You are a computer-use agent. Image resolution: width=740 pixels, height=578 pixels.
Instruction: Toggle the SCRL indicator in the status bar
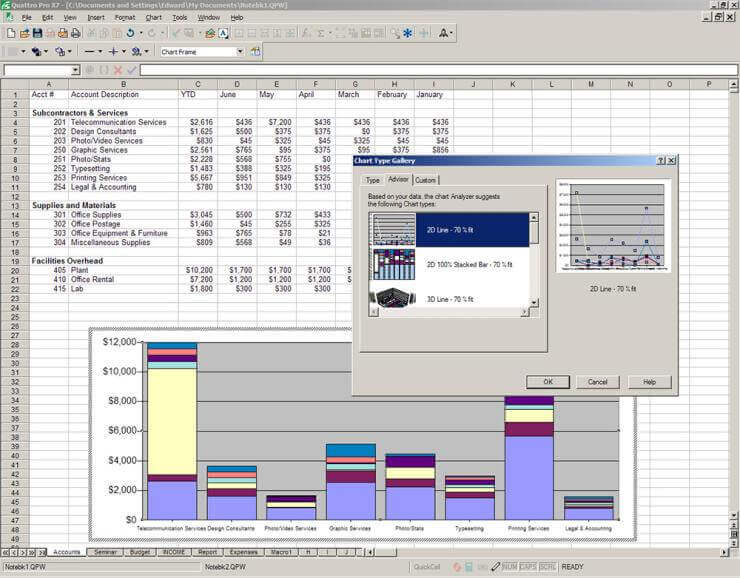click(547, 567)
